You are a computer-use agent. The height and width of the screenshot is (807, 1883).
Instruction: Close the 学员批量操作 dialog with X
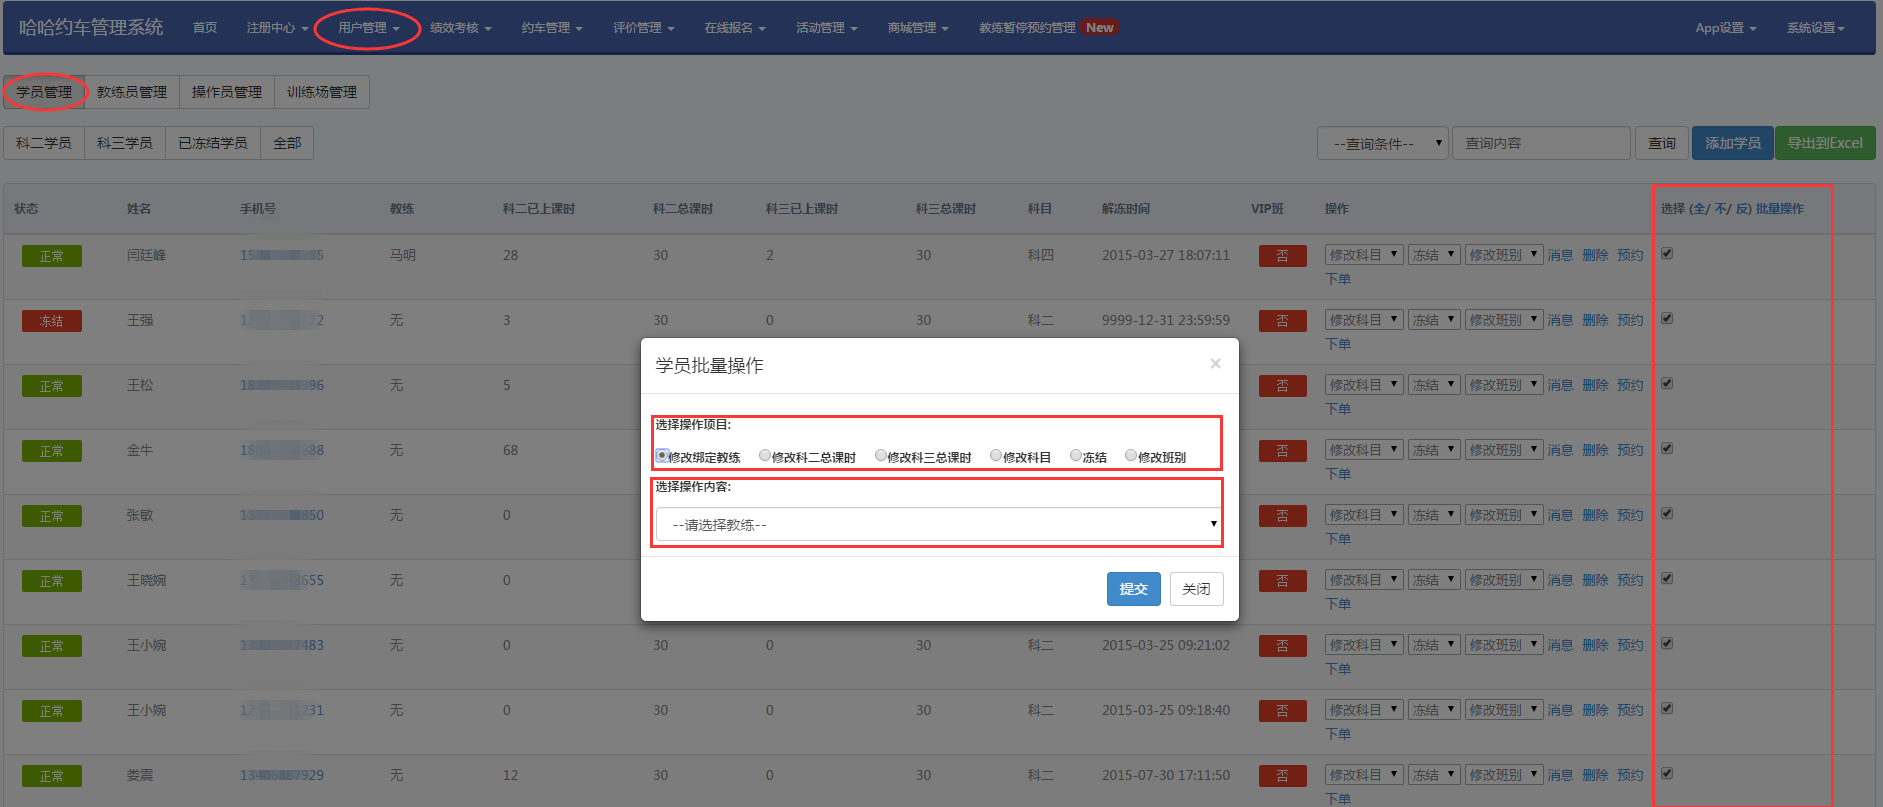(1215, 364)
